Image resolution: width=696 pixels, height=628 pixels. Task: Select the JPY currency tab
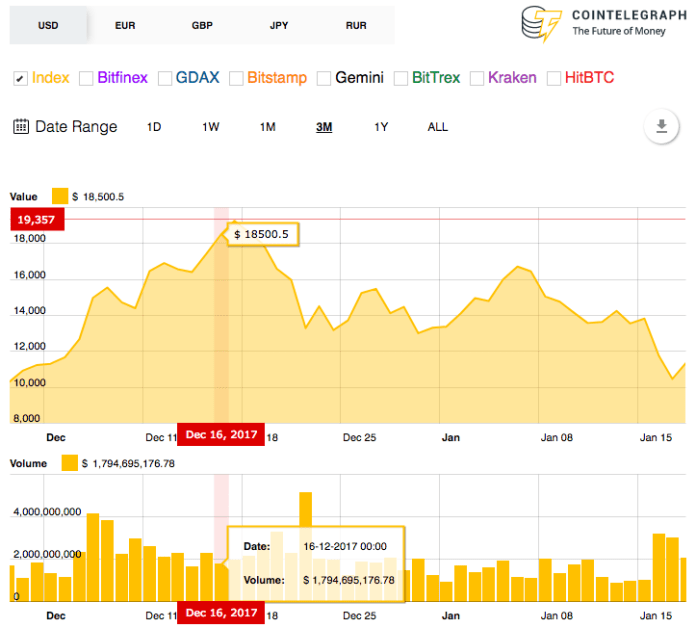279,25
